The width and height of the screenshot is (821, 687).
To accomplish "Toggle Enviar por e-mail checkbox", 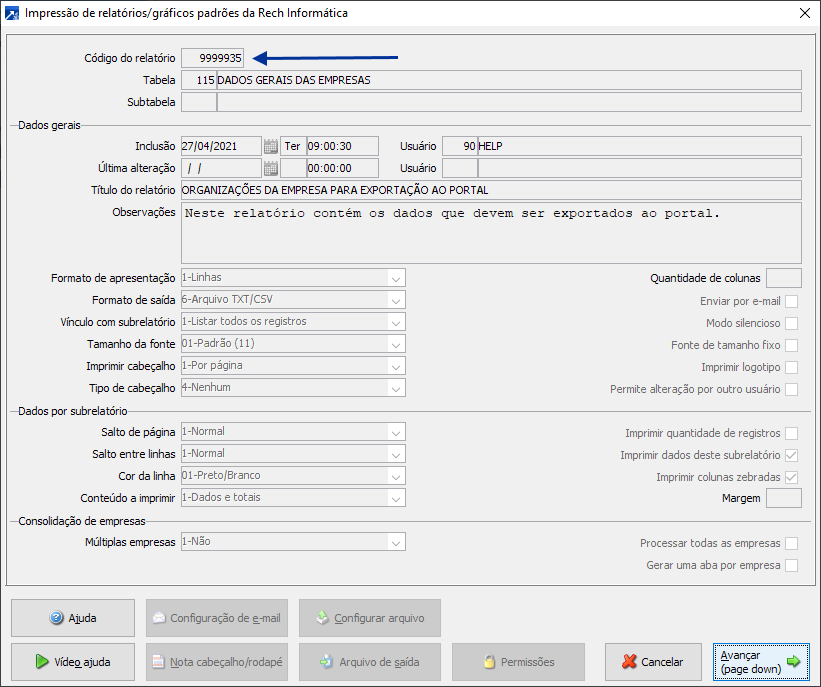I will [791, 301].
